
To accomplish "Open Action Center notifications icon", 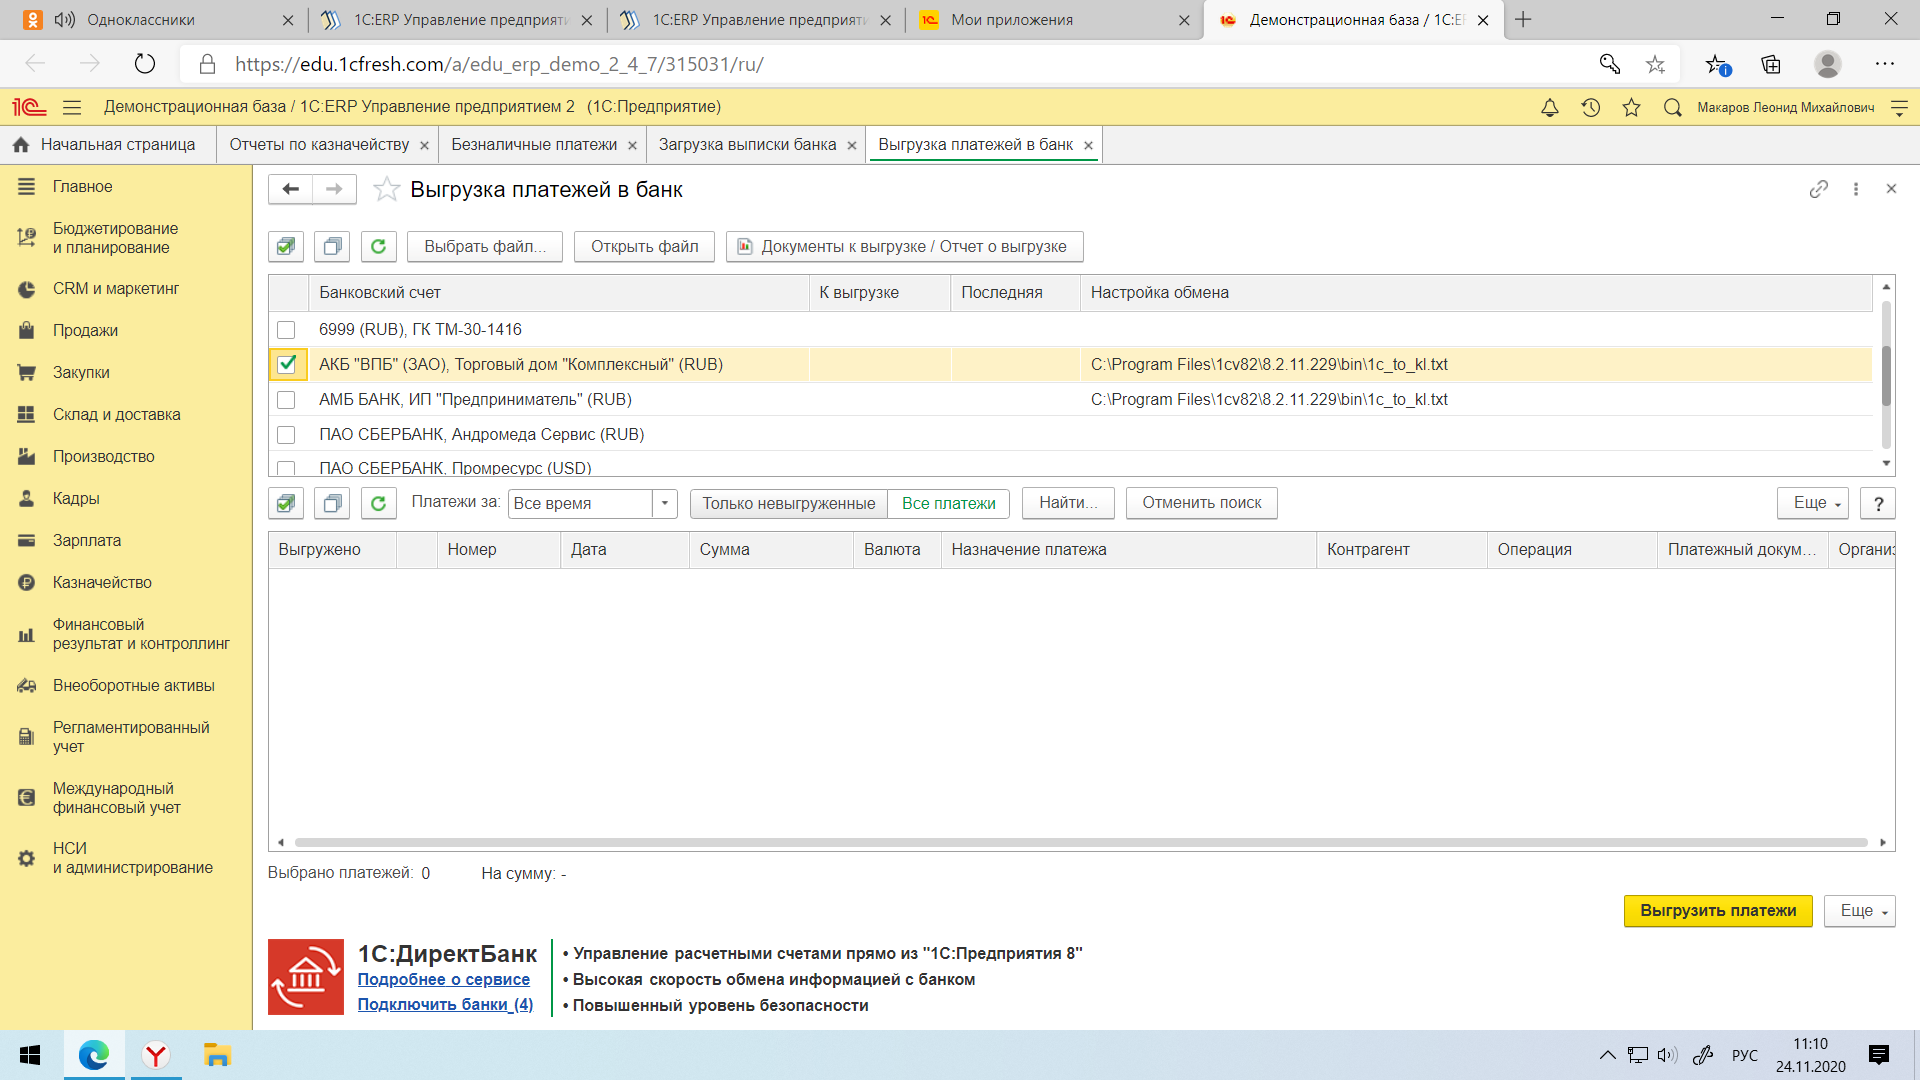I will 1879,1055.
